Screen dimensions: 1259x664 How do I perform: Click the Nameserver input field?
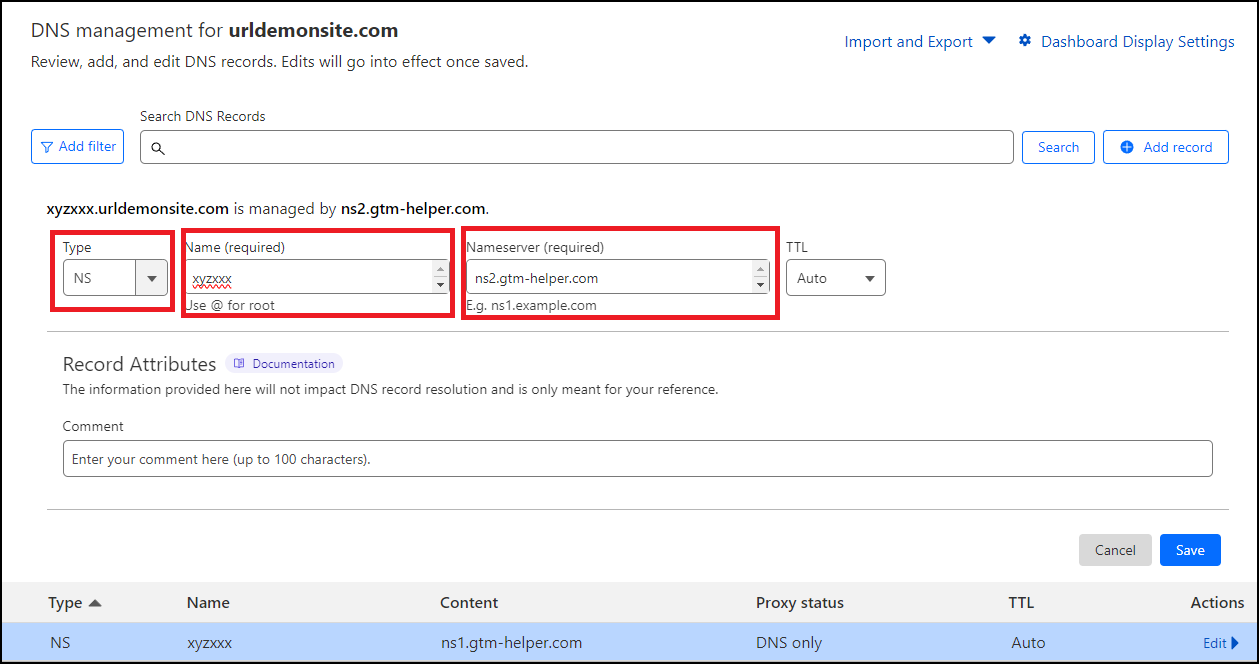(x=608, y=278)
